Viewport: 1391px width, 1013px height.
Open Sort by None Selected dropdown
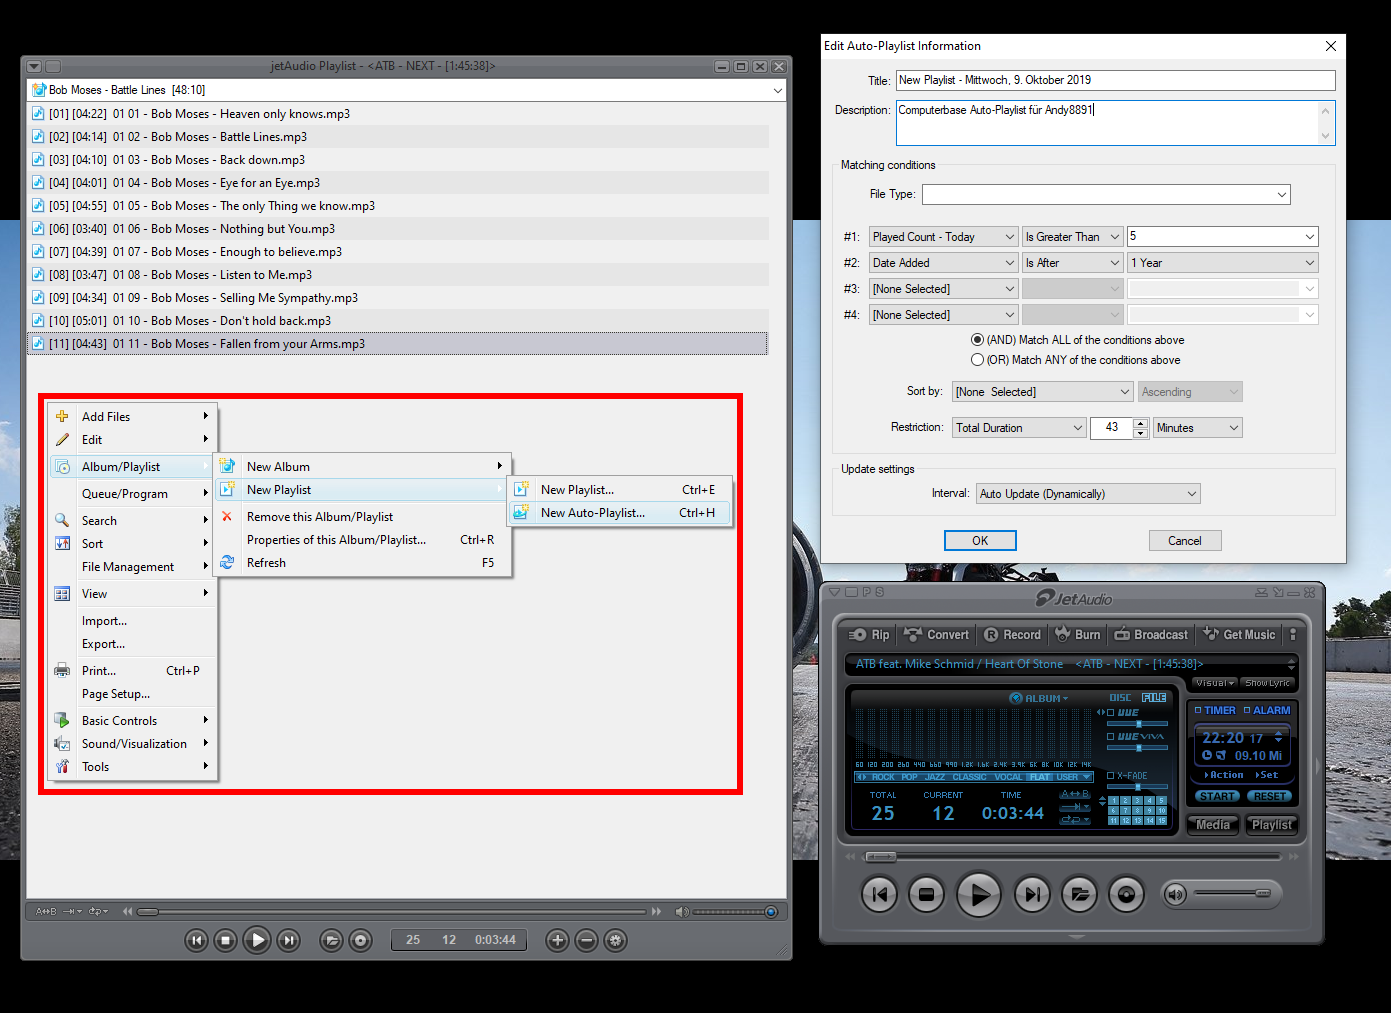click(x=1042, y=392)
